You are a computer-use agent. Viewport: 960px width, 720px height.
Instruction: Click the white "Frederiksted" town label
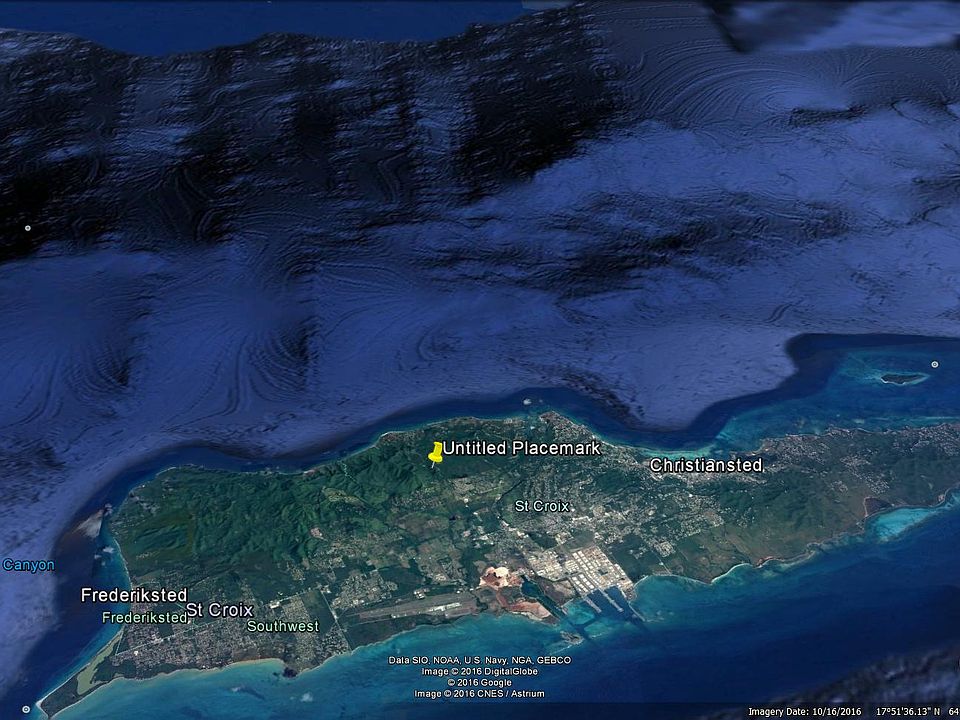click(134, 595)
